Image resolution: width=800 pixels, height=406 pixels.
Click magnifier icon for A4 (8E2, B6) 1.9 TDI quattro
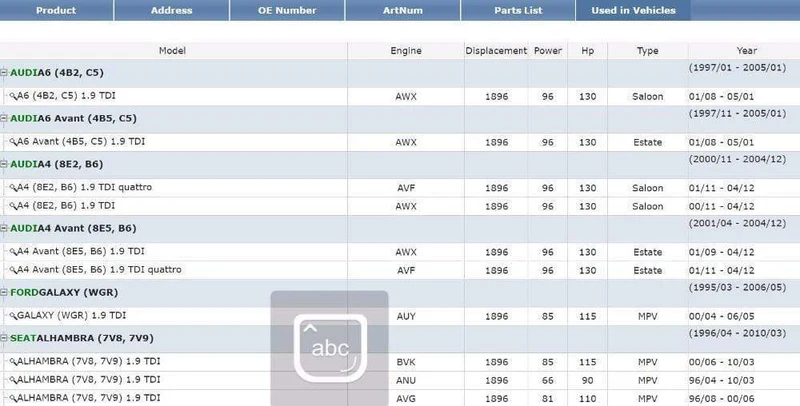coord(13,188)
